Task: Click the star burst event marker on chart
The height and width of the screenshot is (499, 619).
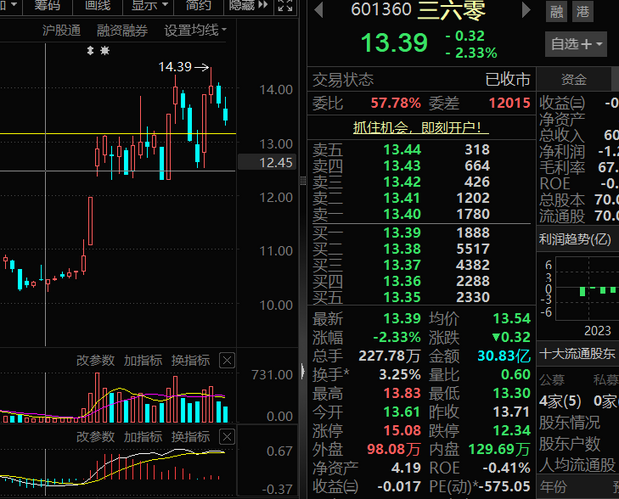Action: click(105, 51)
